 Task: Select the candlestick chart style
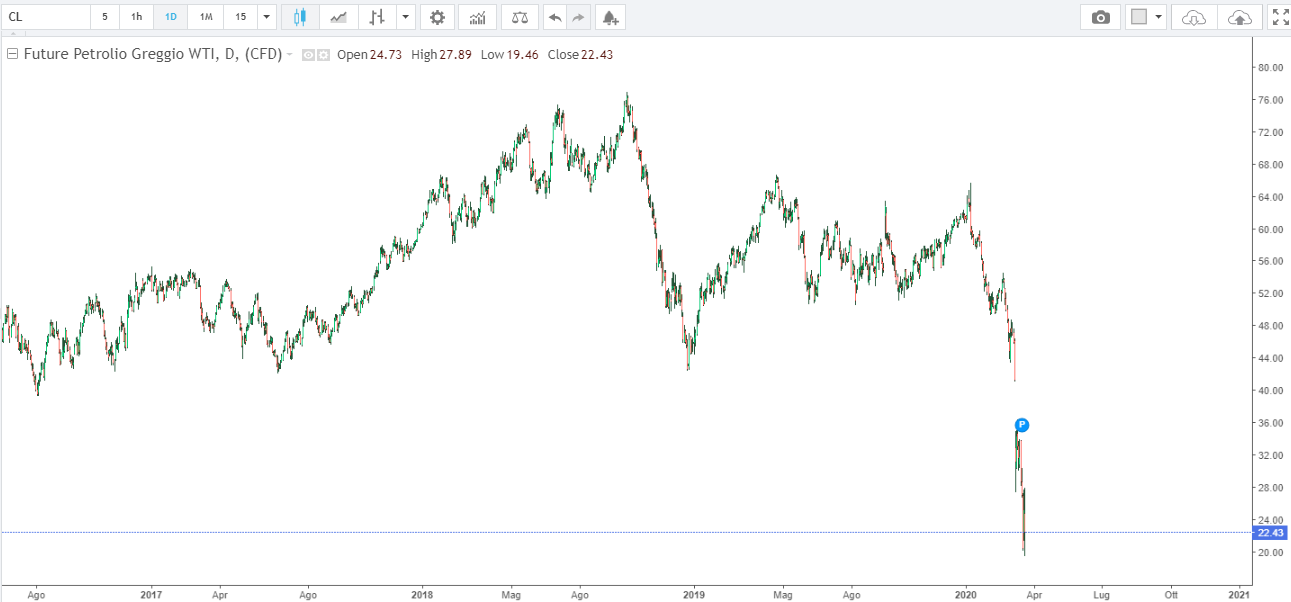coord(300,17)
